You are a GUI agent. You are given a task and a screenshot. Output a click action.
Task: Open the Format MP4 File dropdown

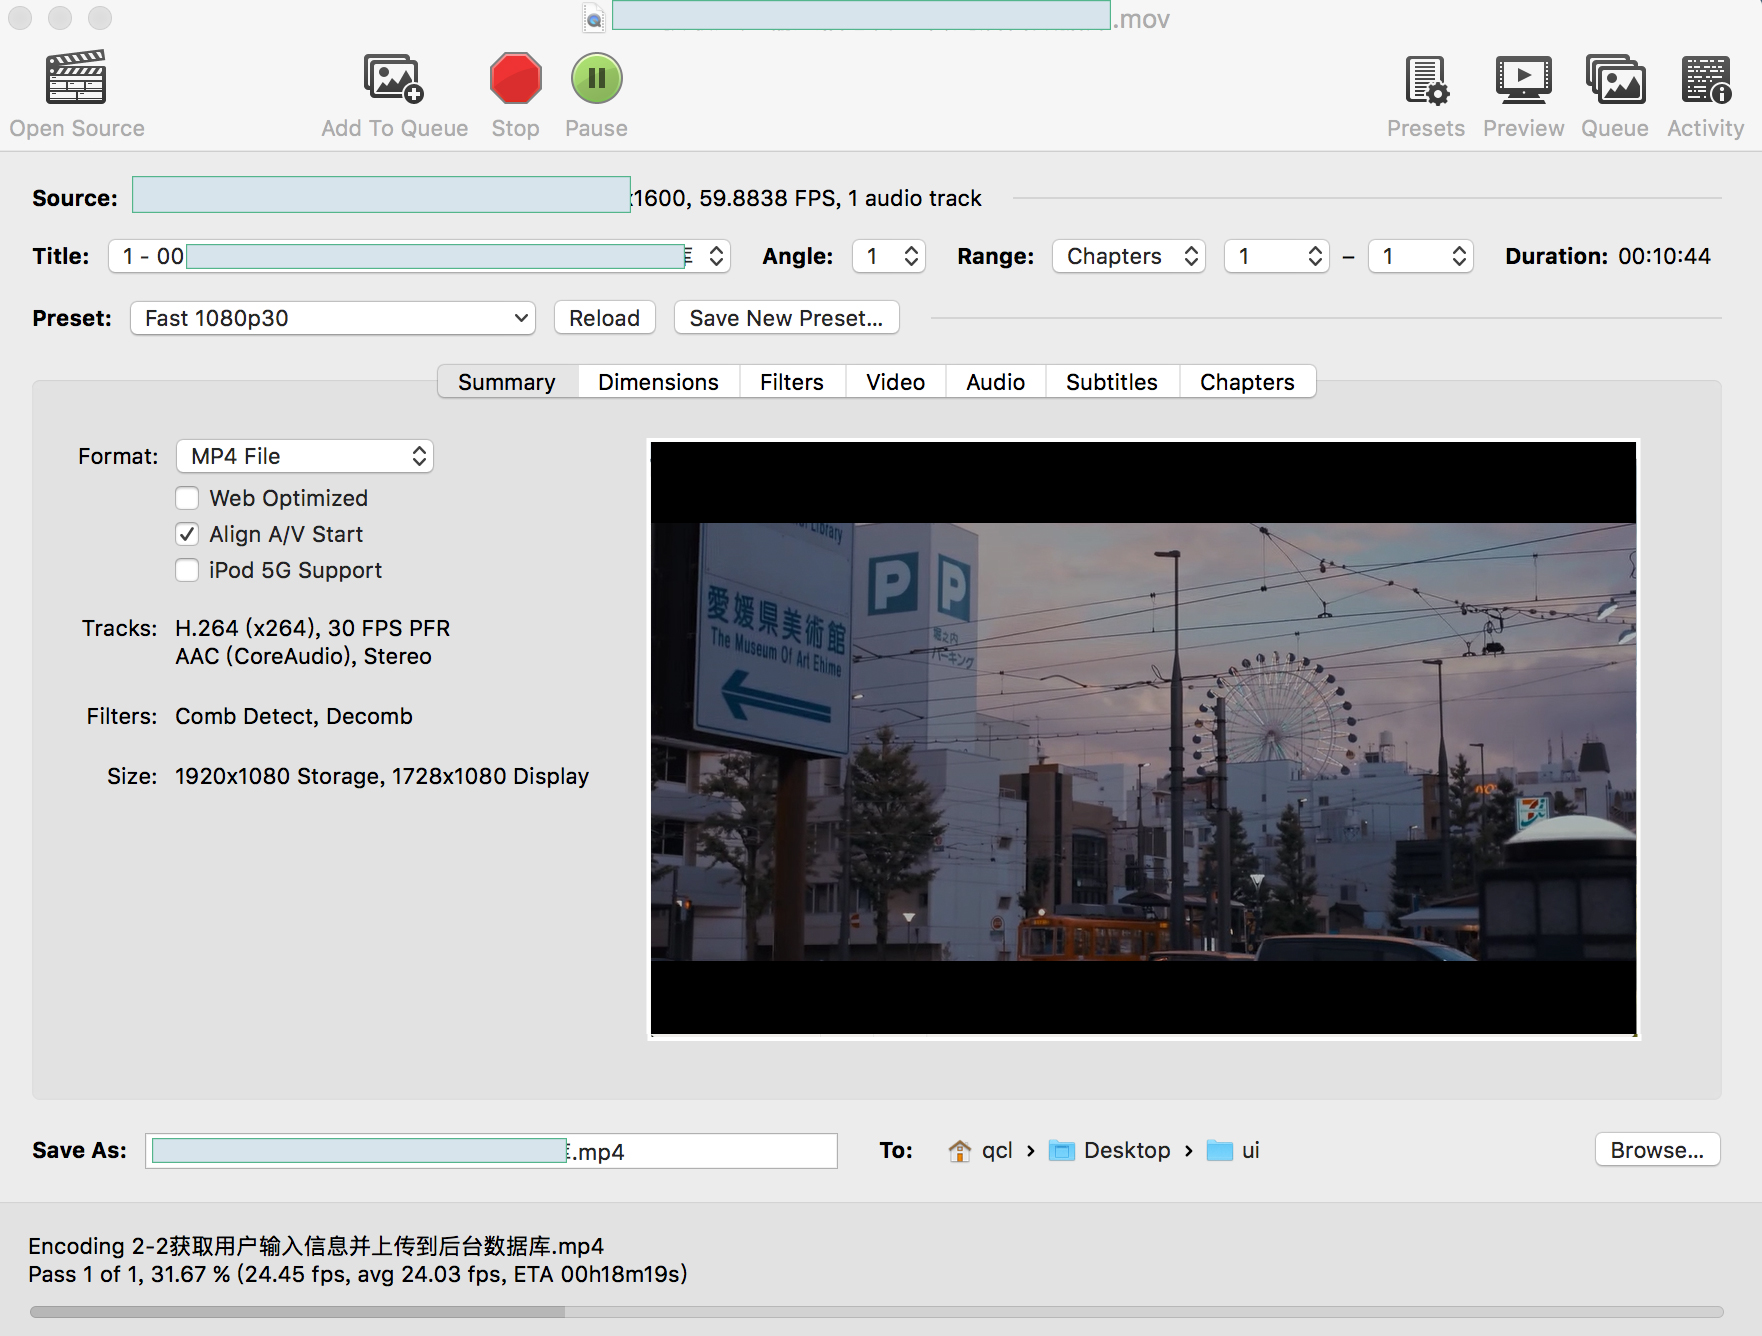click(x=305, y=456)
